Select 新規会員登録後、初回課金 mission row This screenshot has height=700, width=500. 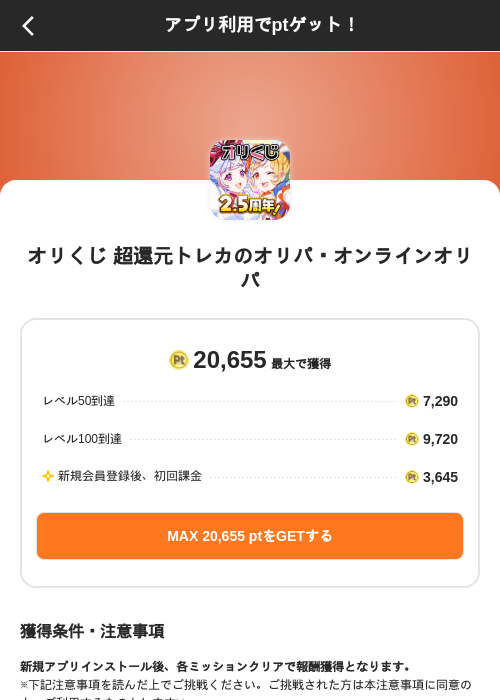click(250, 477)
